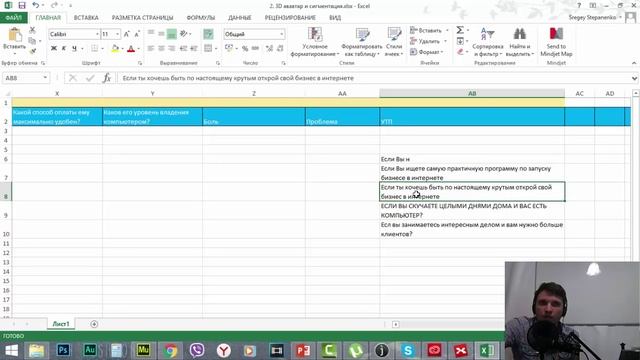Click the decrease indent icon
Screen dimensions: 640x360
pyautogui.click(x=183, y=49)
